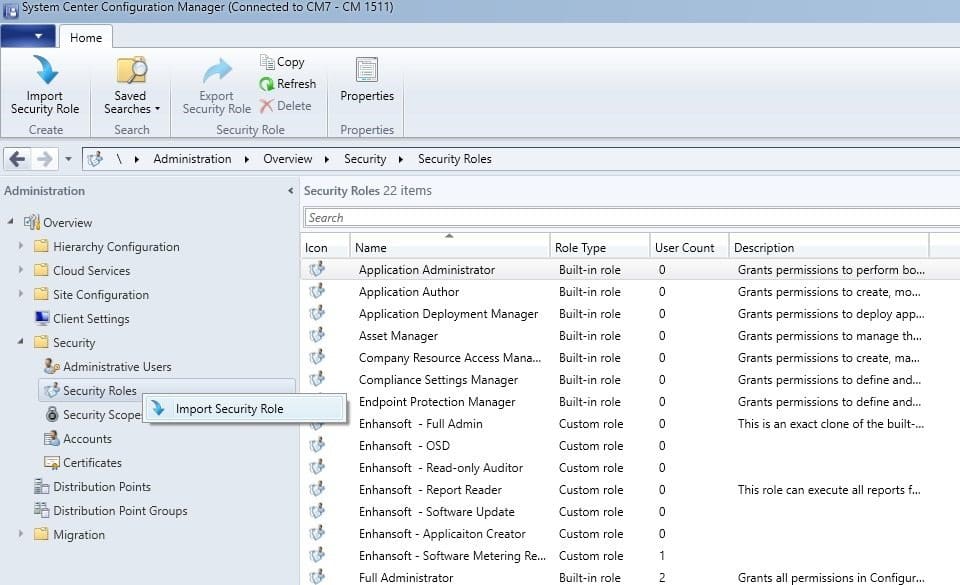Click the Security Scopes lock icon
The width and height of the screenshot is (960, 585).
tap(52, 414)
